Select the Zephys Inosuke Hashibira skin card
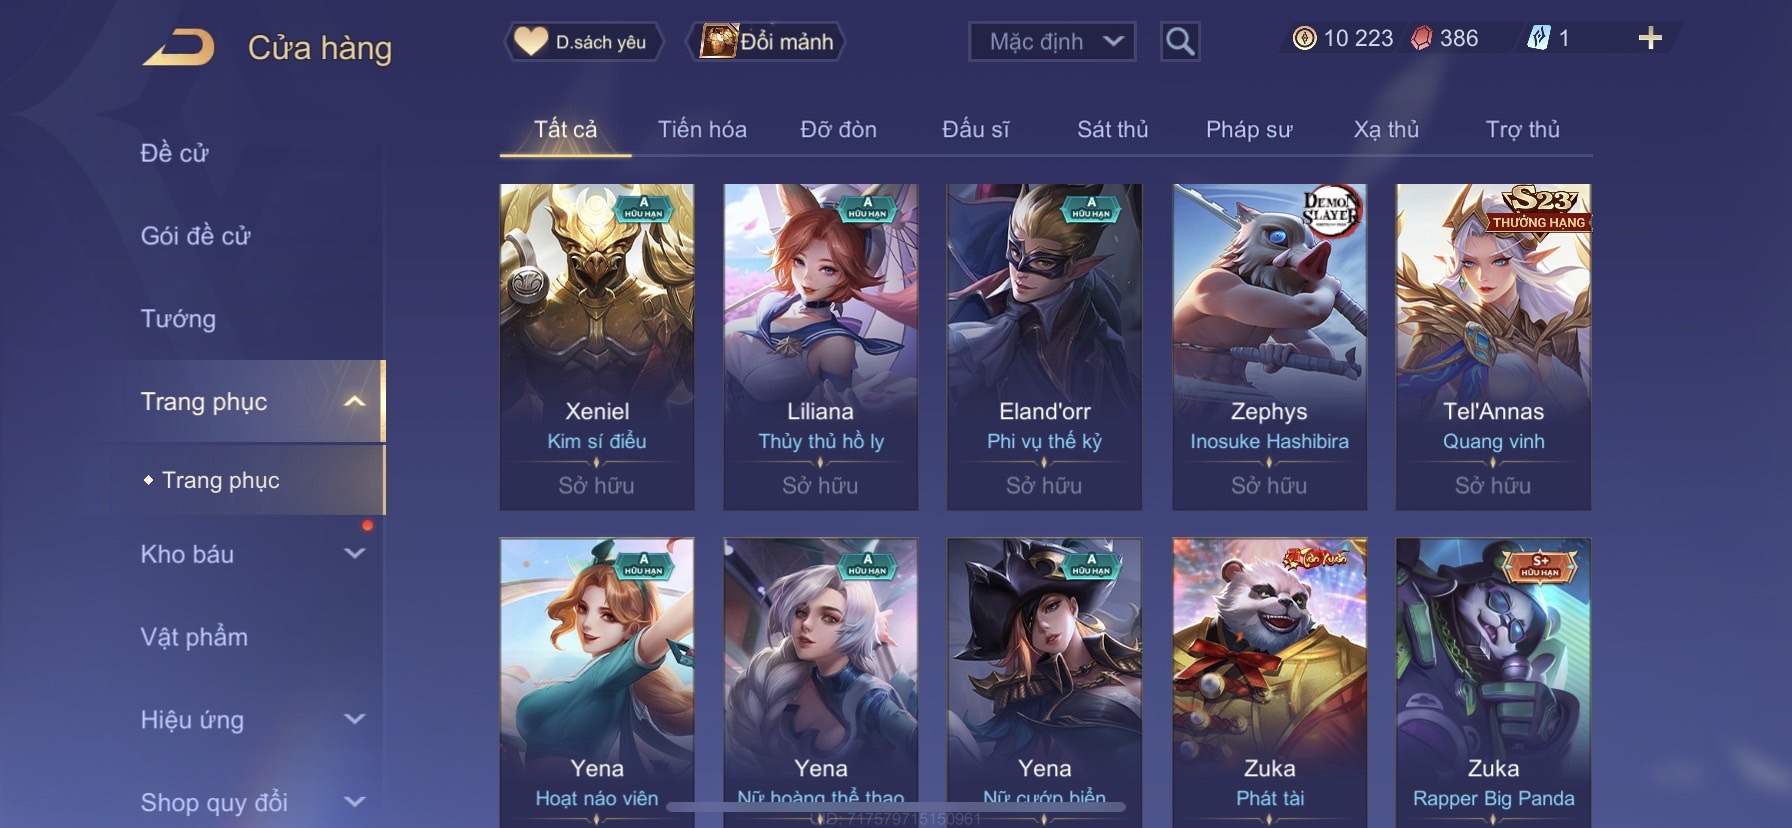 (1269, 347)
